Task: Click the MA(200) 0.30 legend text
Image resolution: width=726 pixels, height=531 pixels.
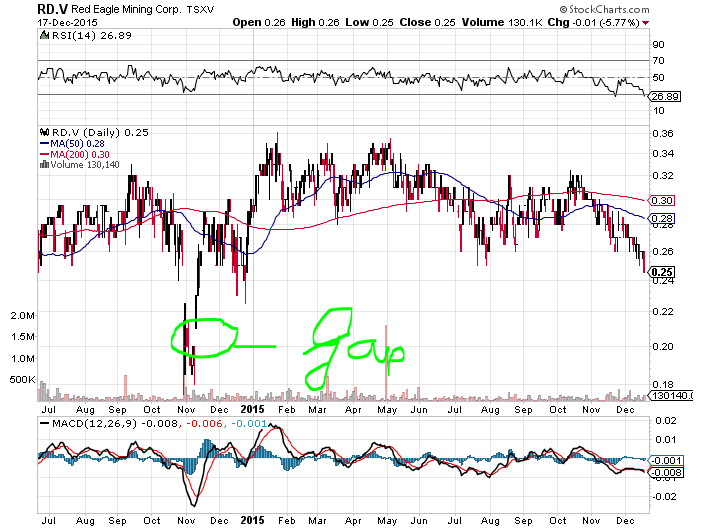Action: point(80,155)
